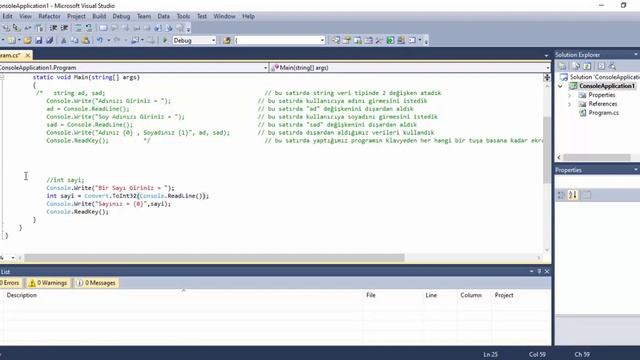Open the Build menu
The width and height of the screenshot is (640, 360).
tap(99, 16)
